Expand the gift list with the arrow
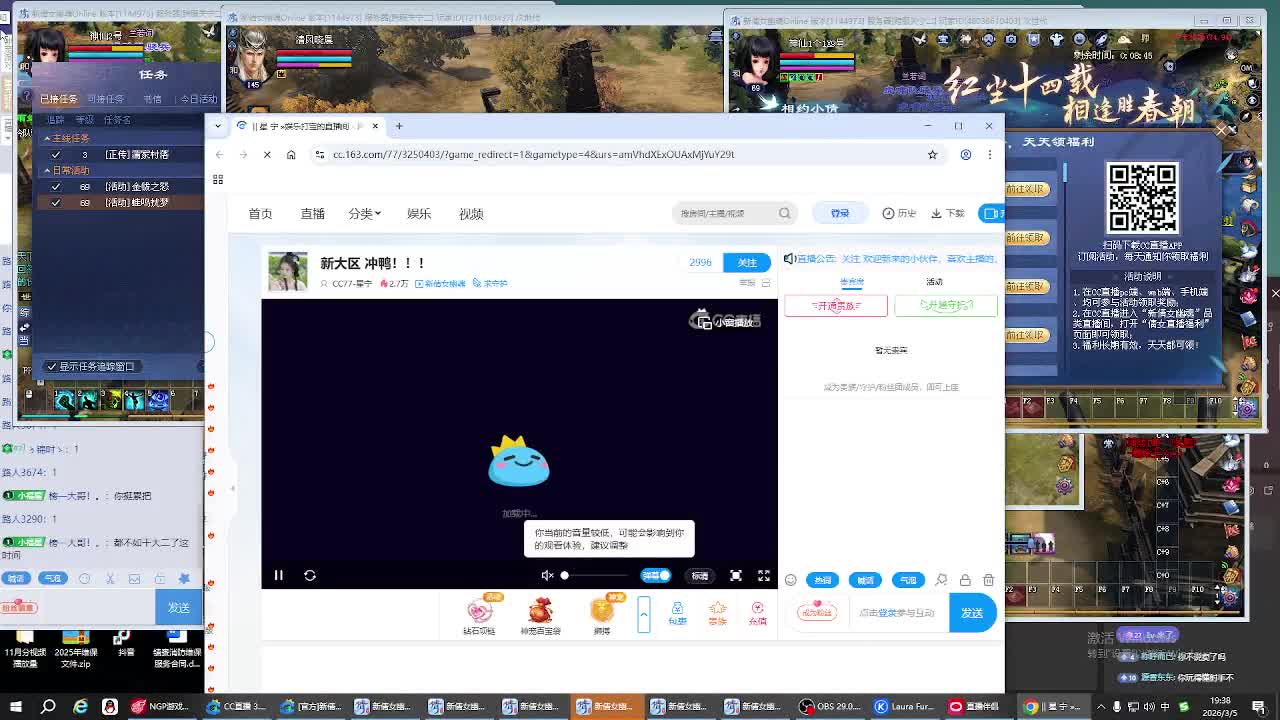The width and height of the screenshot is (1280, 720). 644,614
